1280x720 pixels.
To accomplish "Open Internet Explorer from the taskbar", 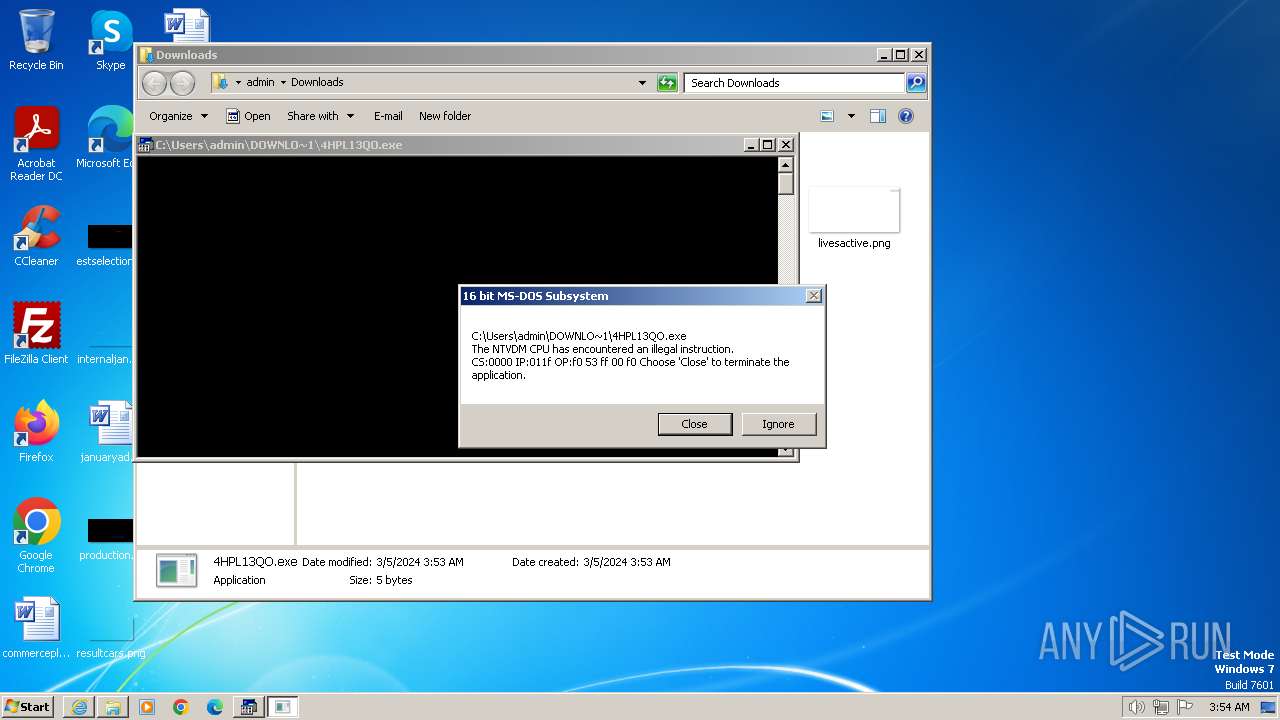I will point(79,707).
